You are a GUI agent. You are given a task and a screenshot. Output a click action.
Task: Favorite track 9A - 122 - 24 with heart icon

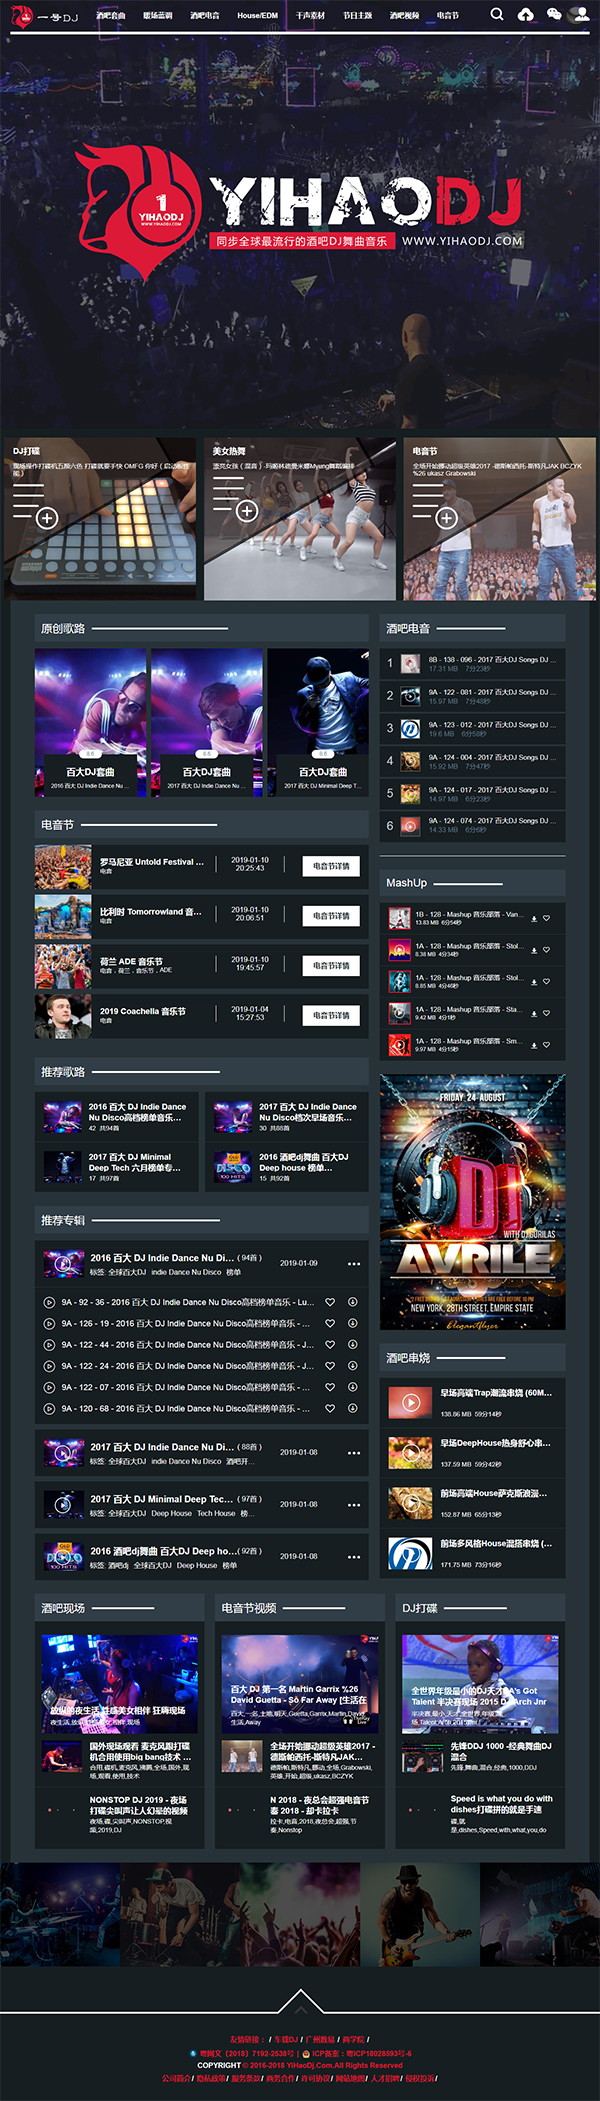[330, 1366]
